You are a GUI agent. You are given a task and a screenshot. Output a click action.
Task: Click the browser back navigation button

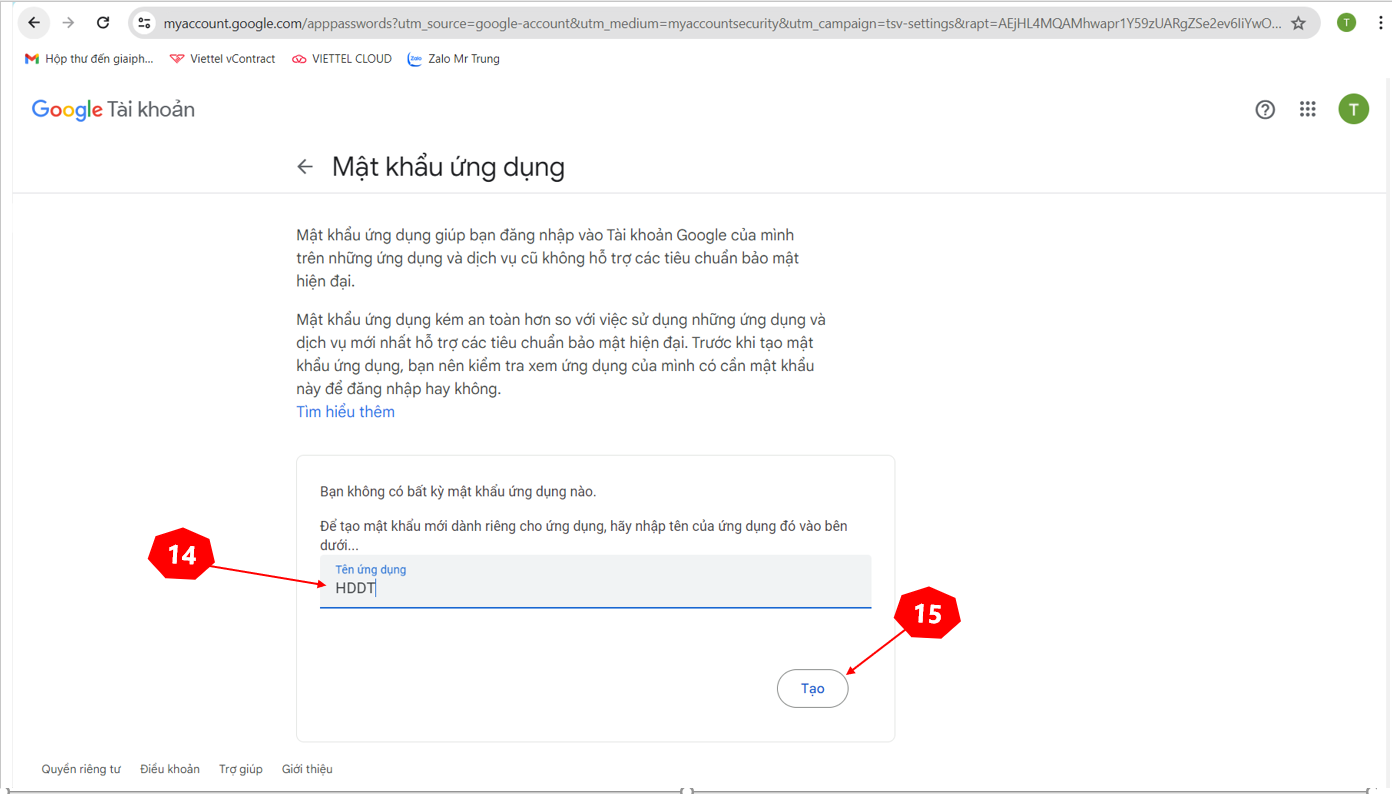click(x=33, y=21)
